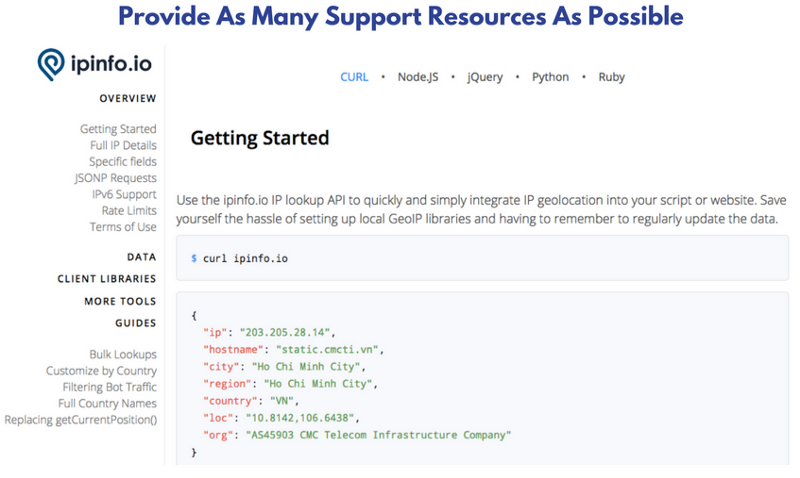Open the IPv6 Support link
The width and height of the screenshot is (800, 478).
click(124, 194)
